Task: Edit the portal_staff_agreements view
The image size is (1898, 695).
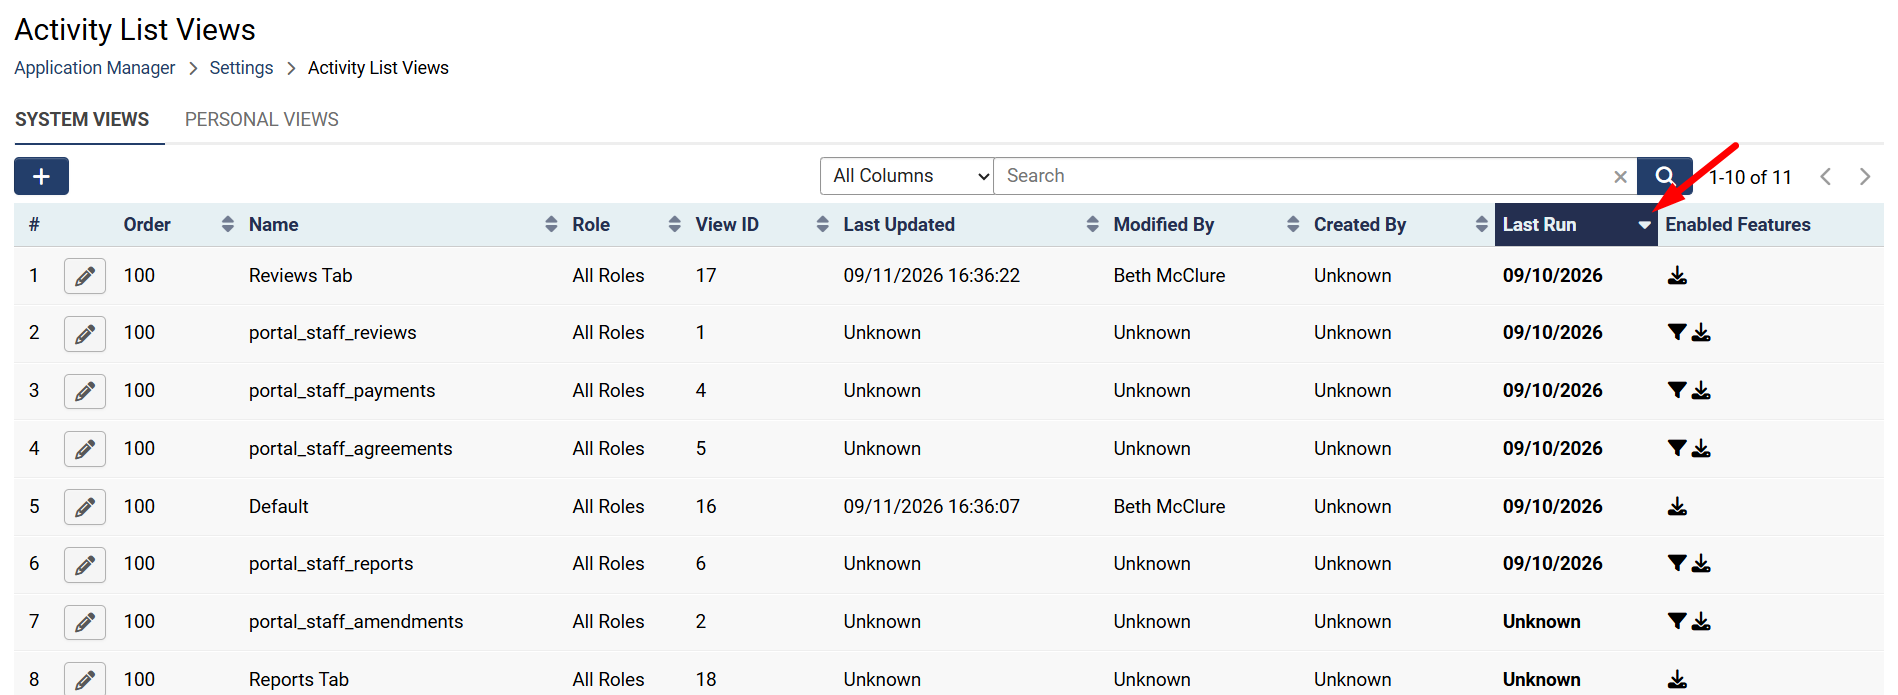Action: tap(85, 449)
